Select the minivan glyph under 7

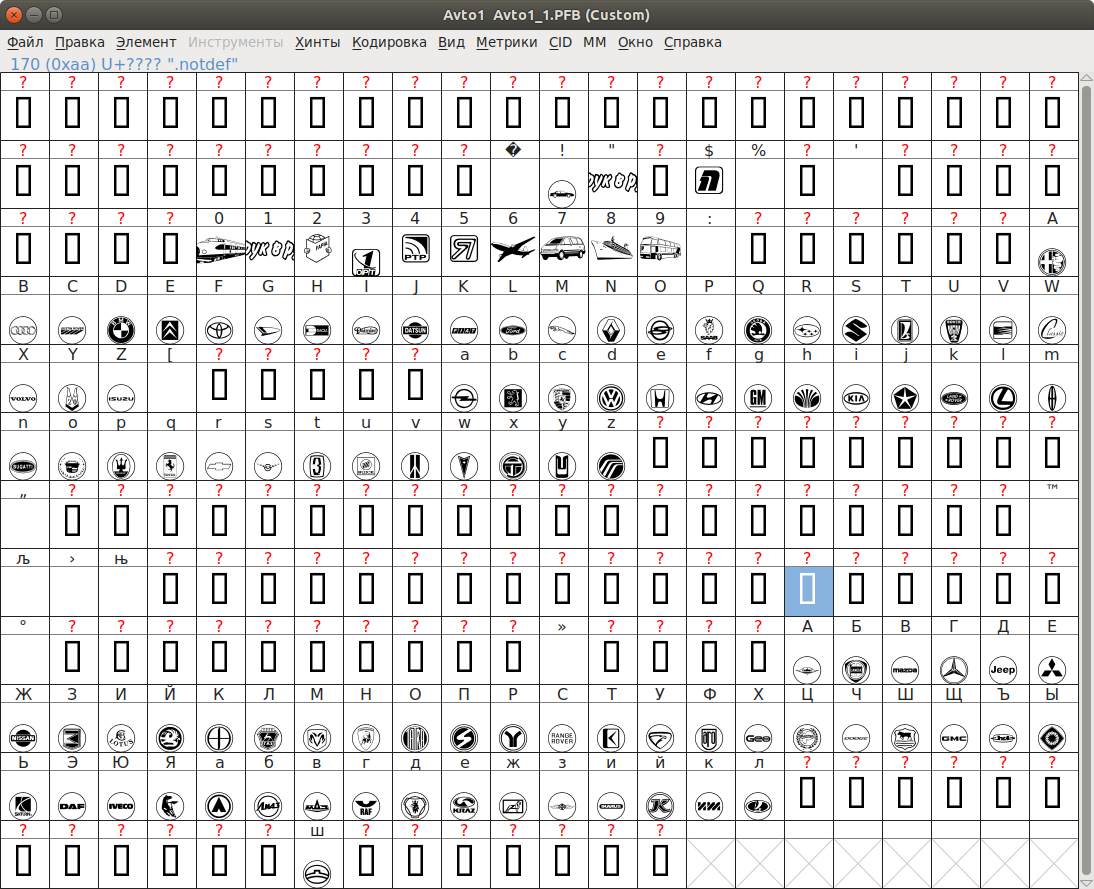(x=562, y=248)
